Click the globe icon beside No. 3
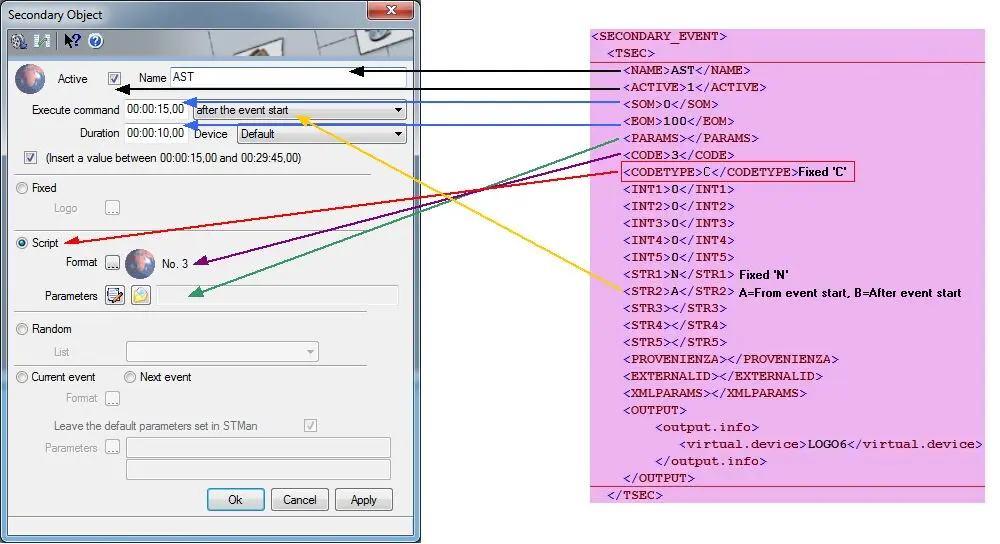The image size is (1000, 544). point(141,263)
